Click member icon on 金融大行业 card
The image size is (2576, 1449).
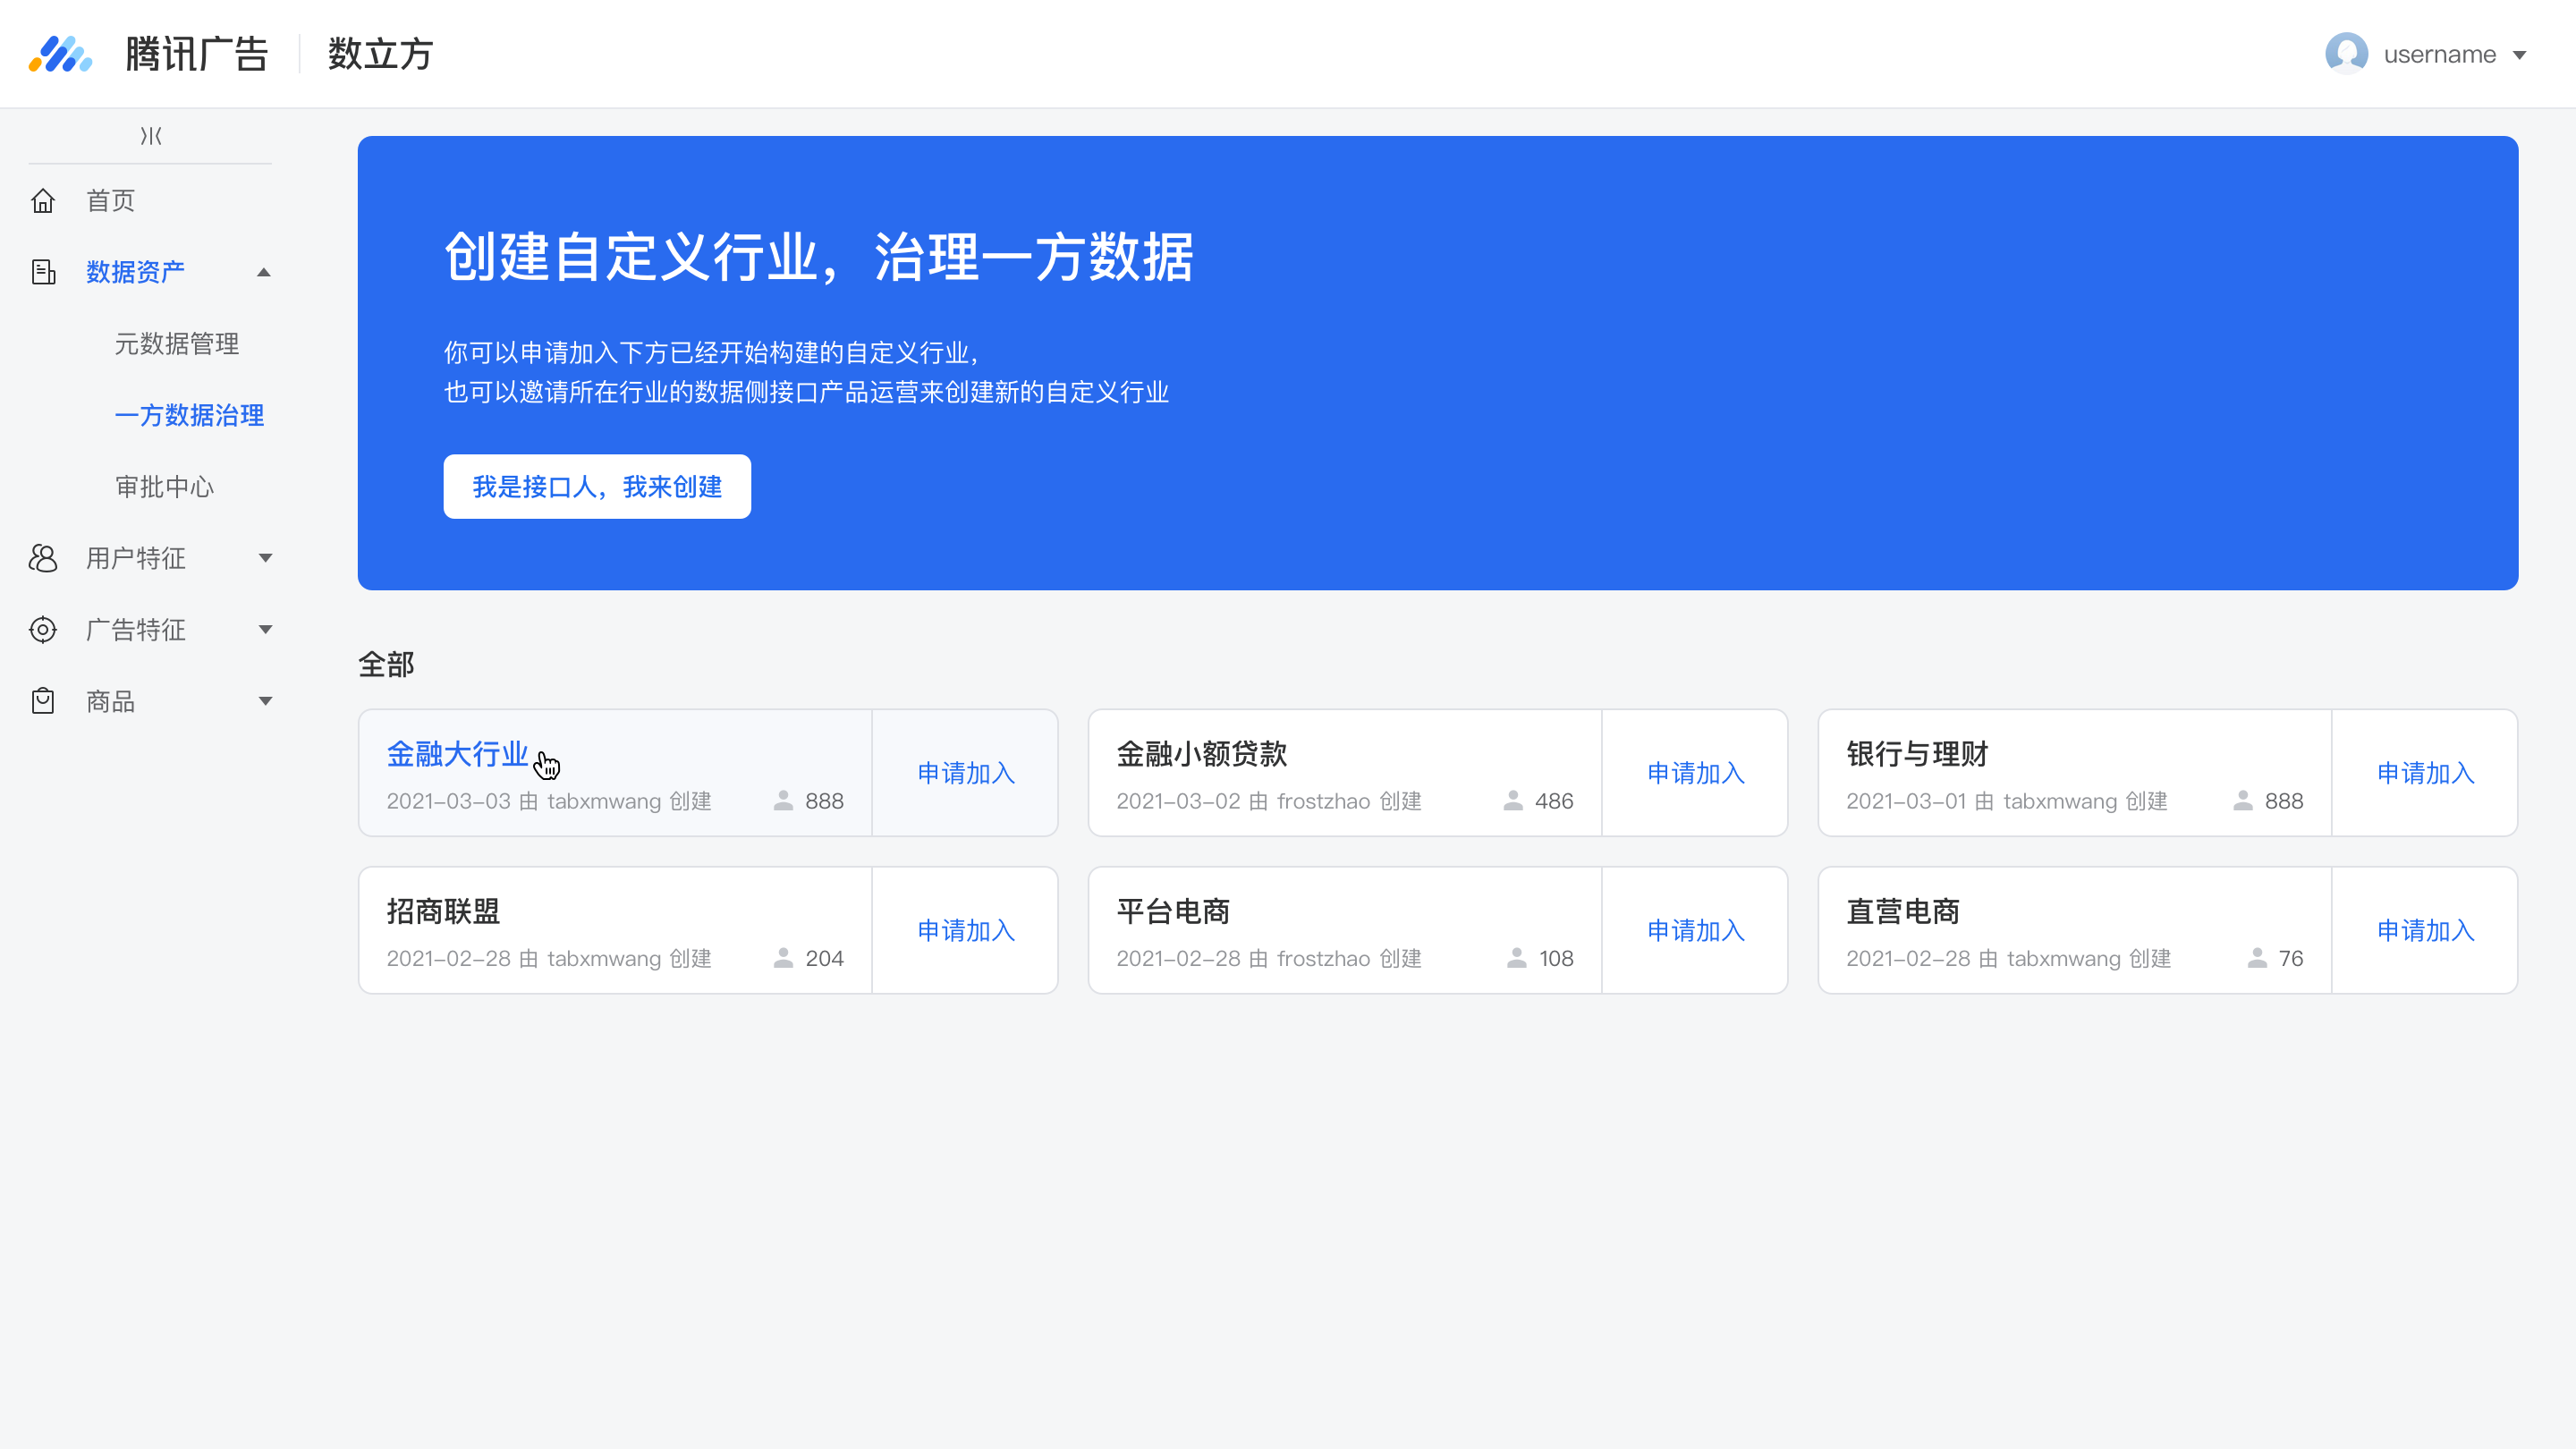pyautogui.click(x=783, y=801)
